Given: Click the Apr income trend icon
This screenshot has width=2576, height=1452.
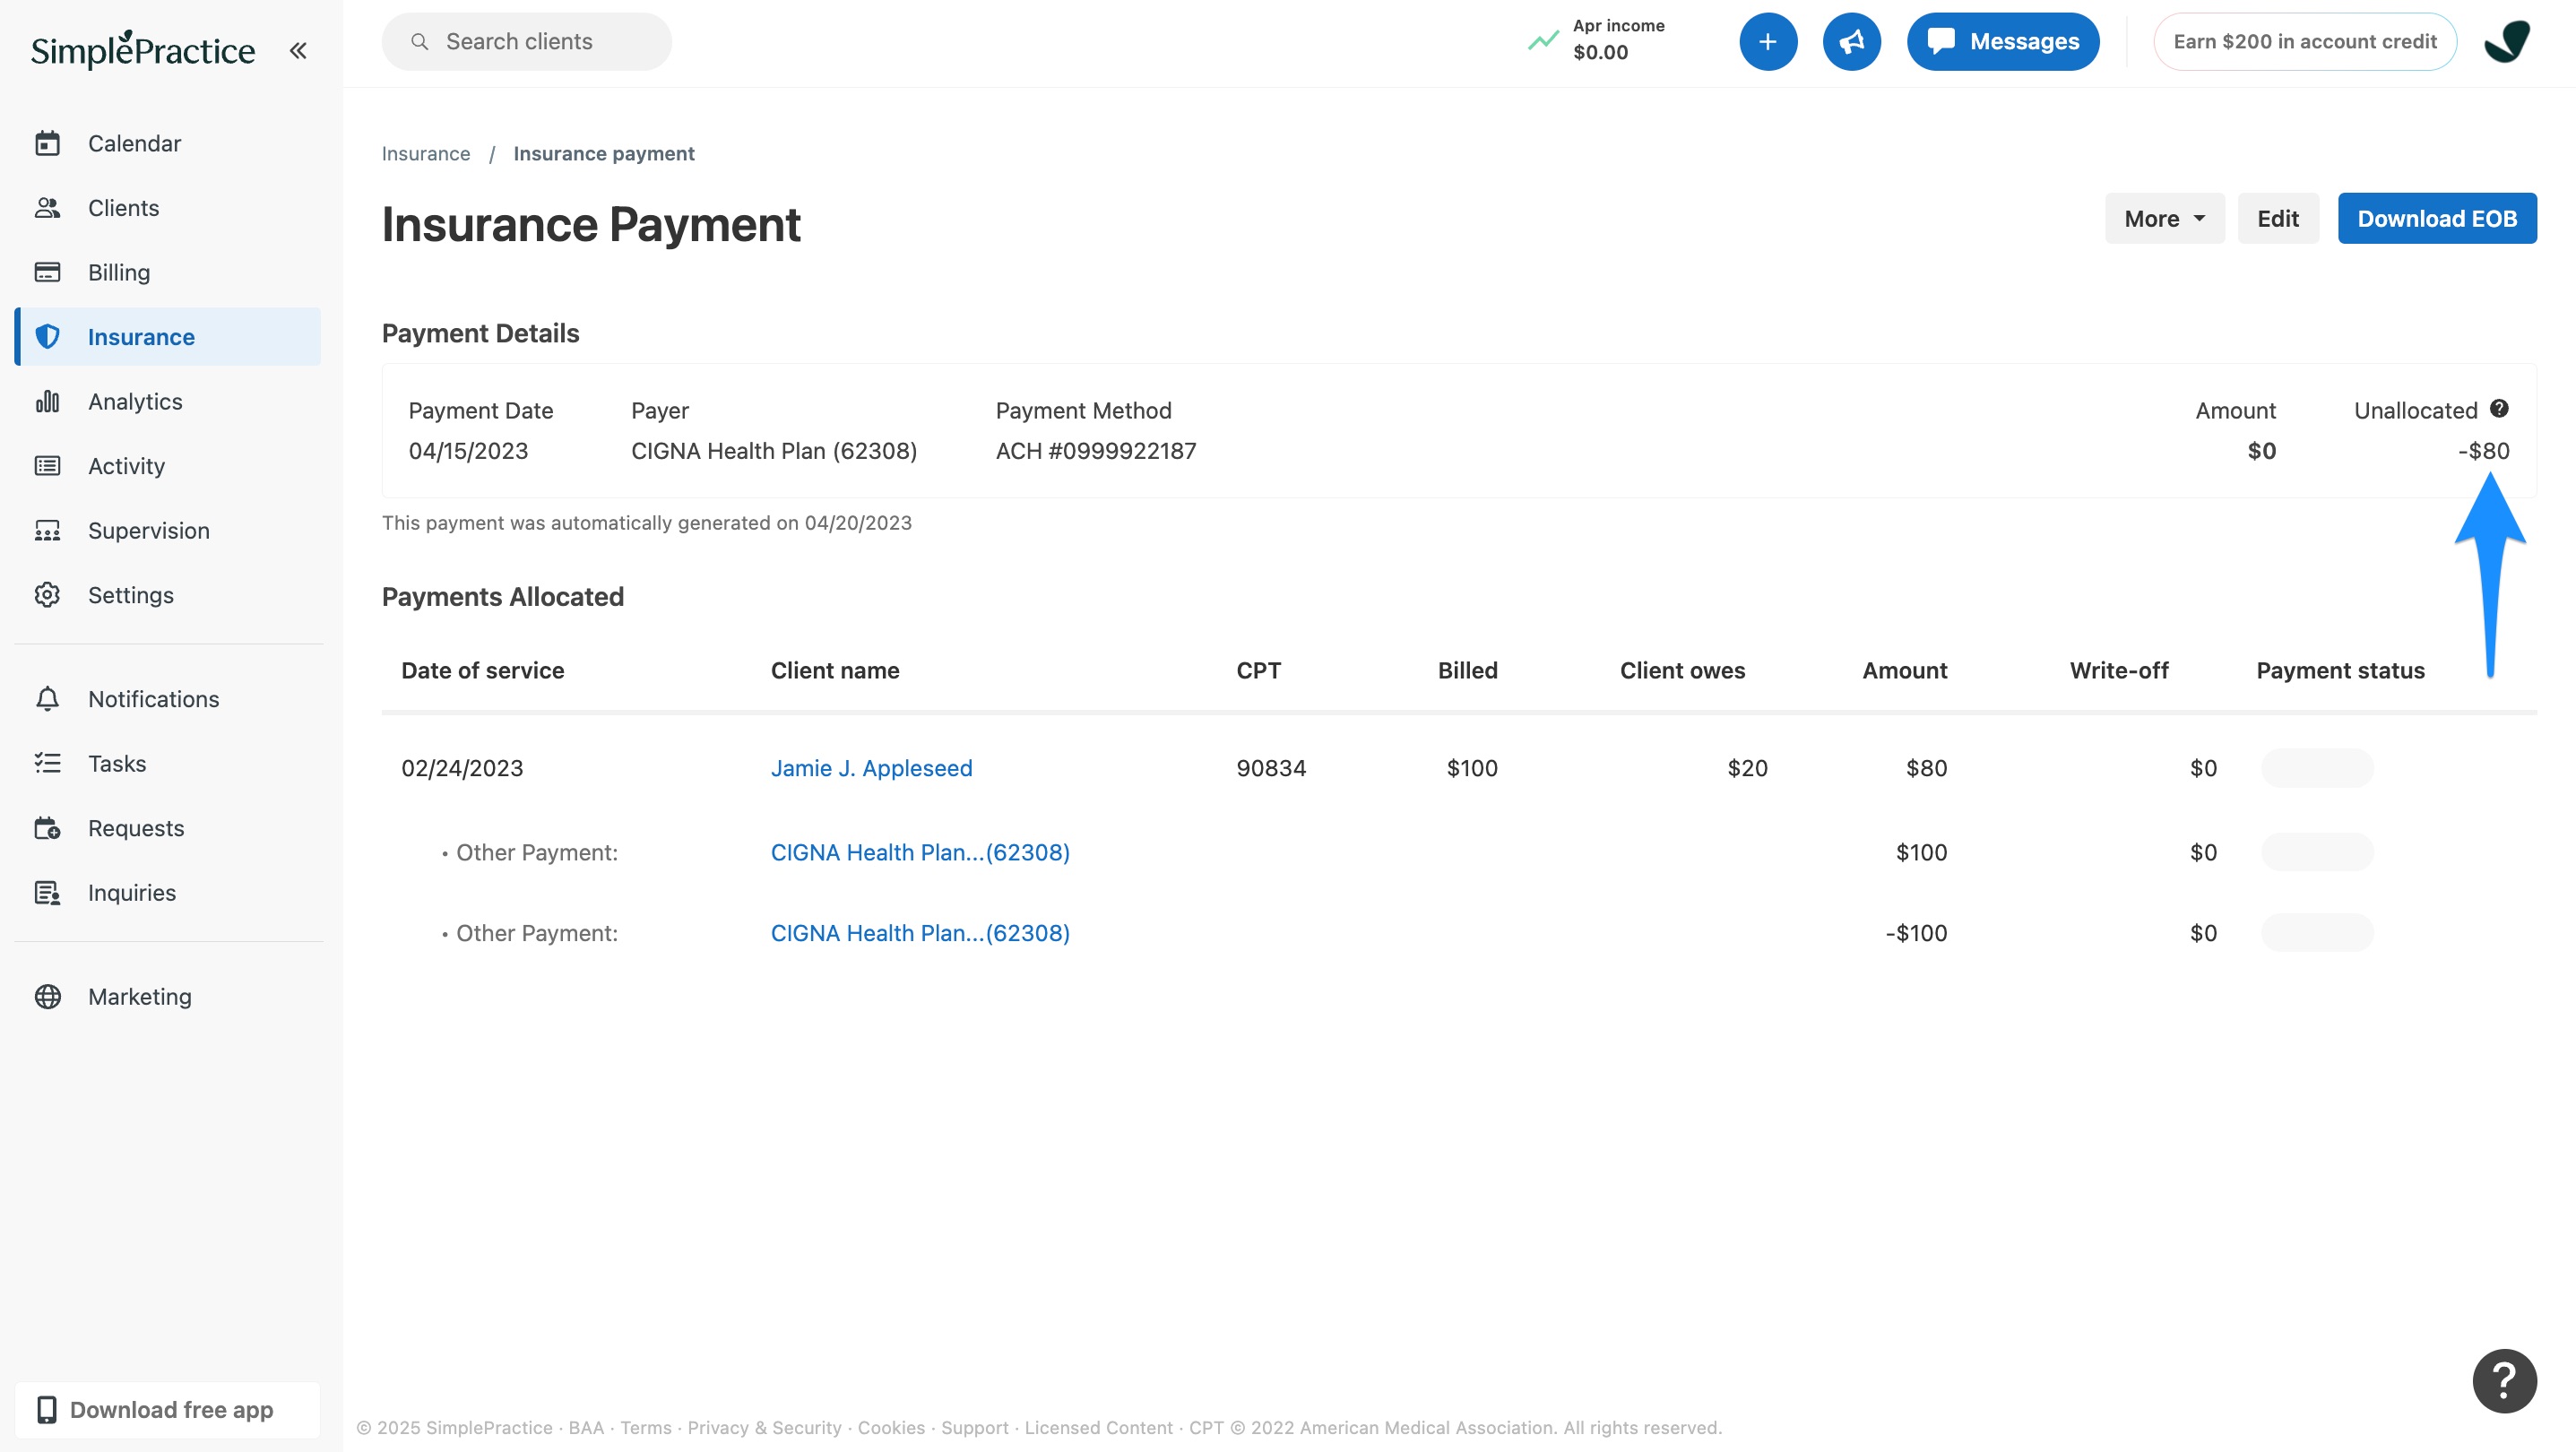Looking at the screenshot, I should coord(1544,40).
